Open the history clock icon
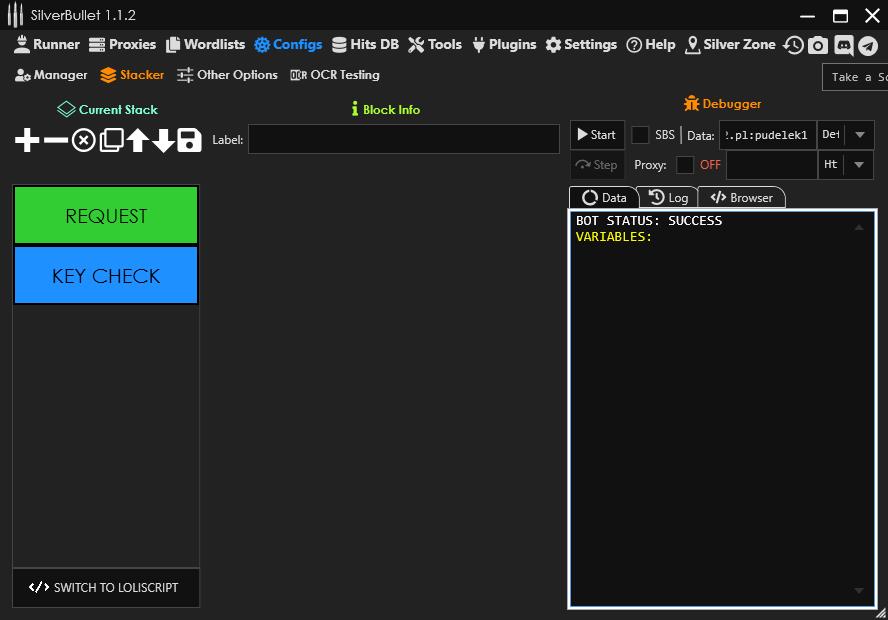Viewport: 888px width, 620px height. pyautogui.click(x=793, y=45)
